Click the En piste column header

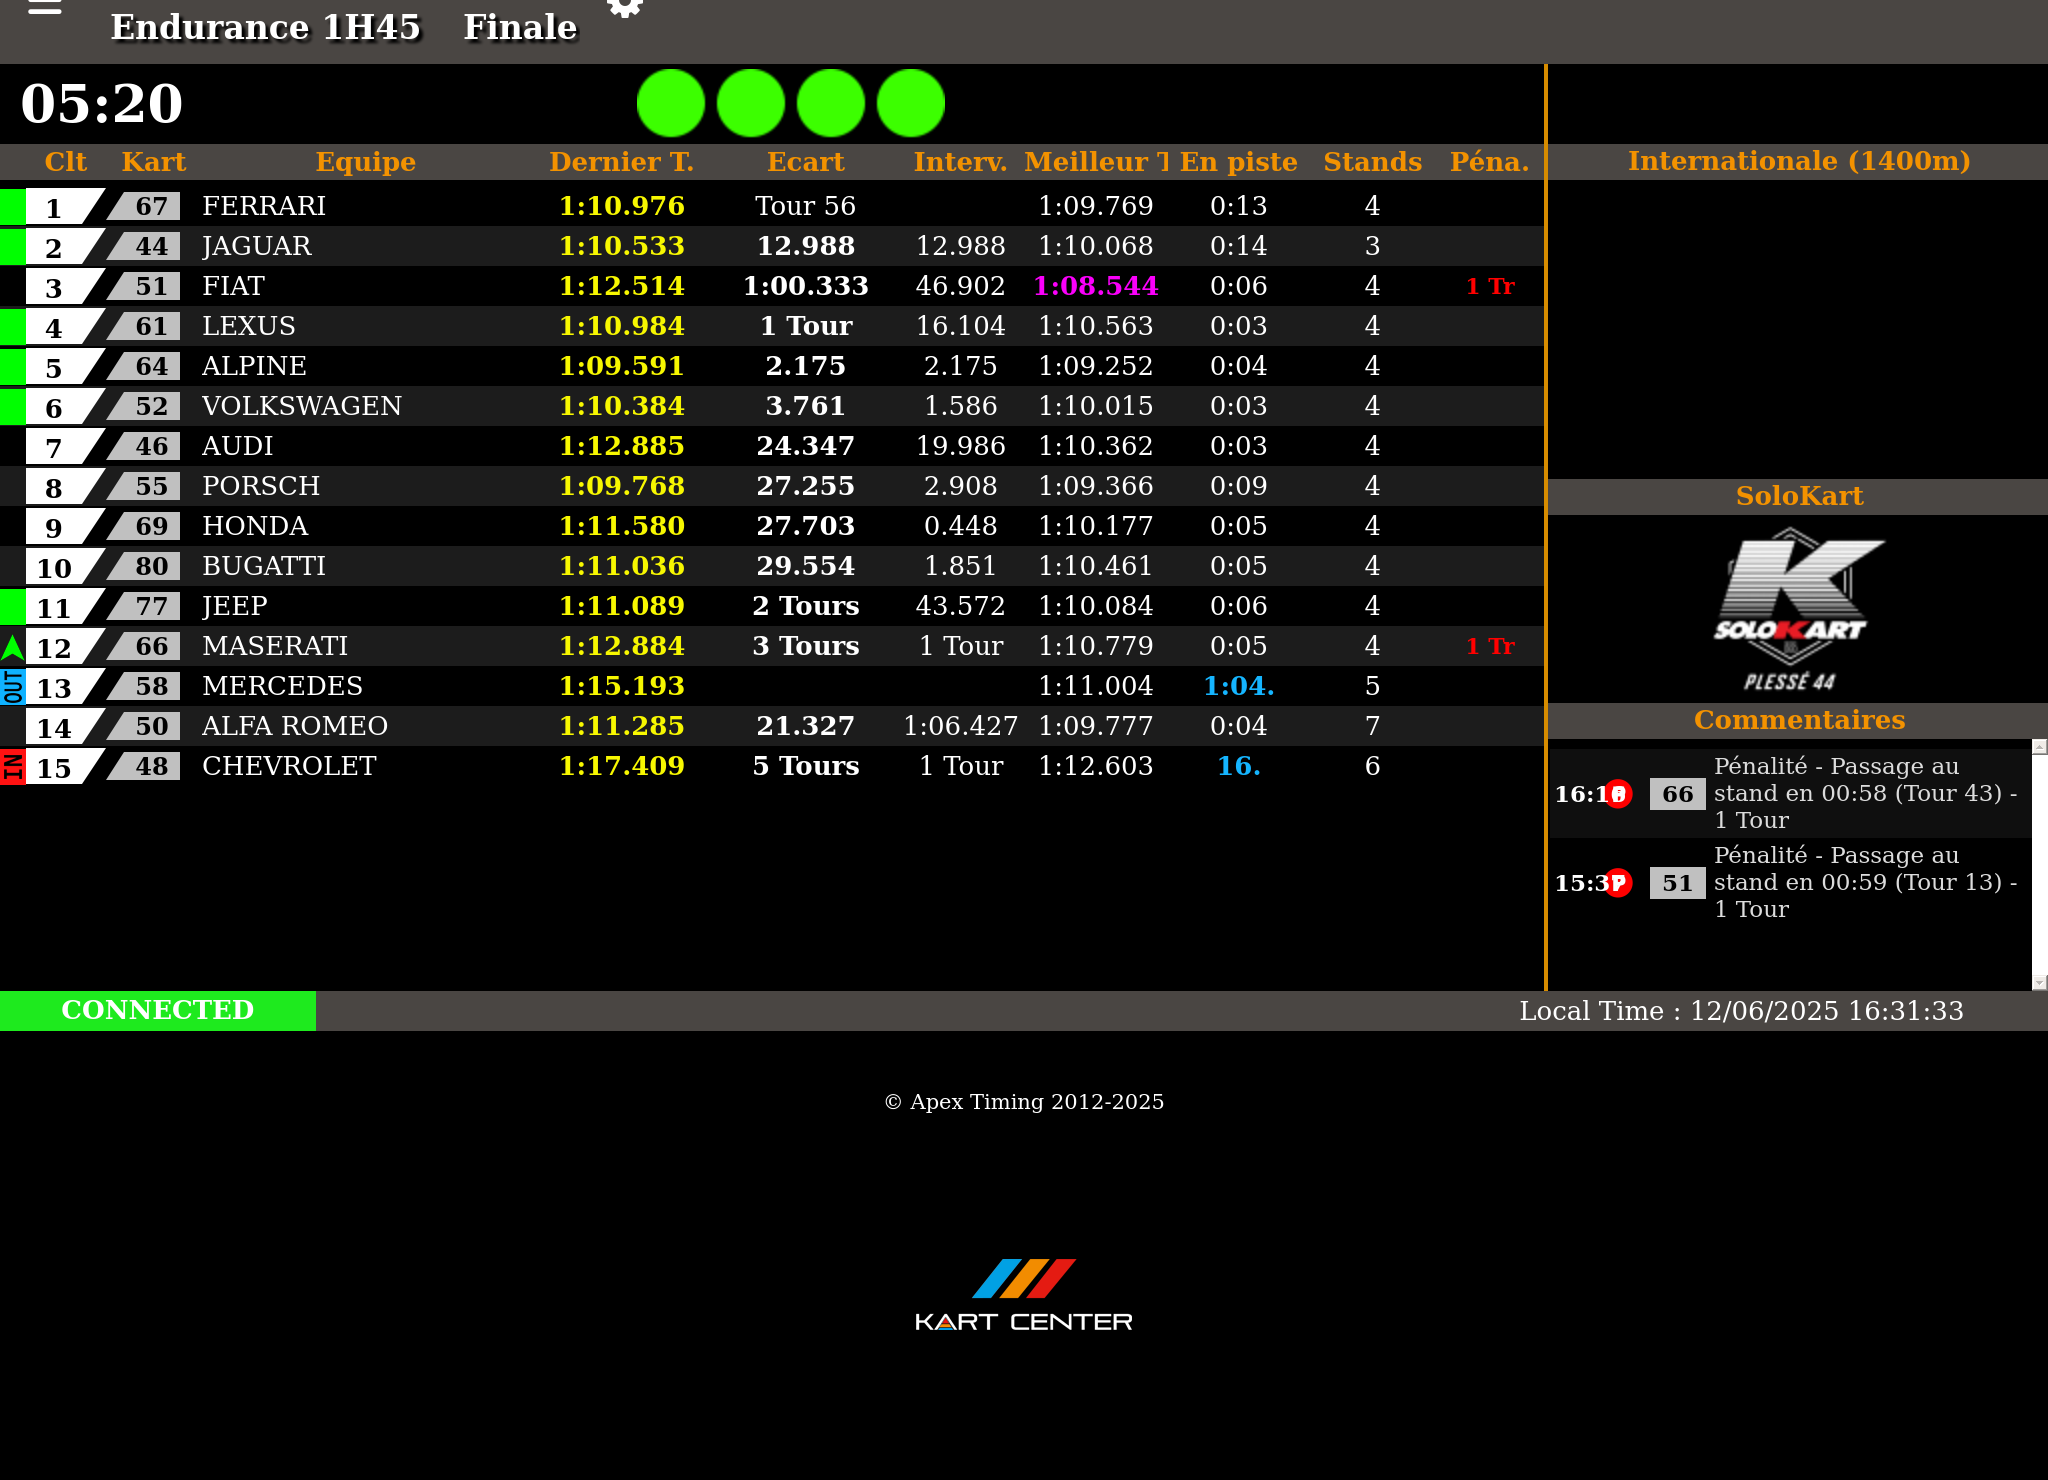(x=1238, y=162)
